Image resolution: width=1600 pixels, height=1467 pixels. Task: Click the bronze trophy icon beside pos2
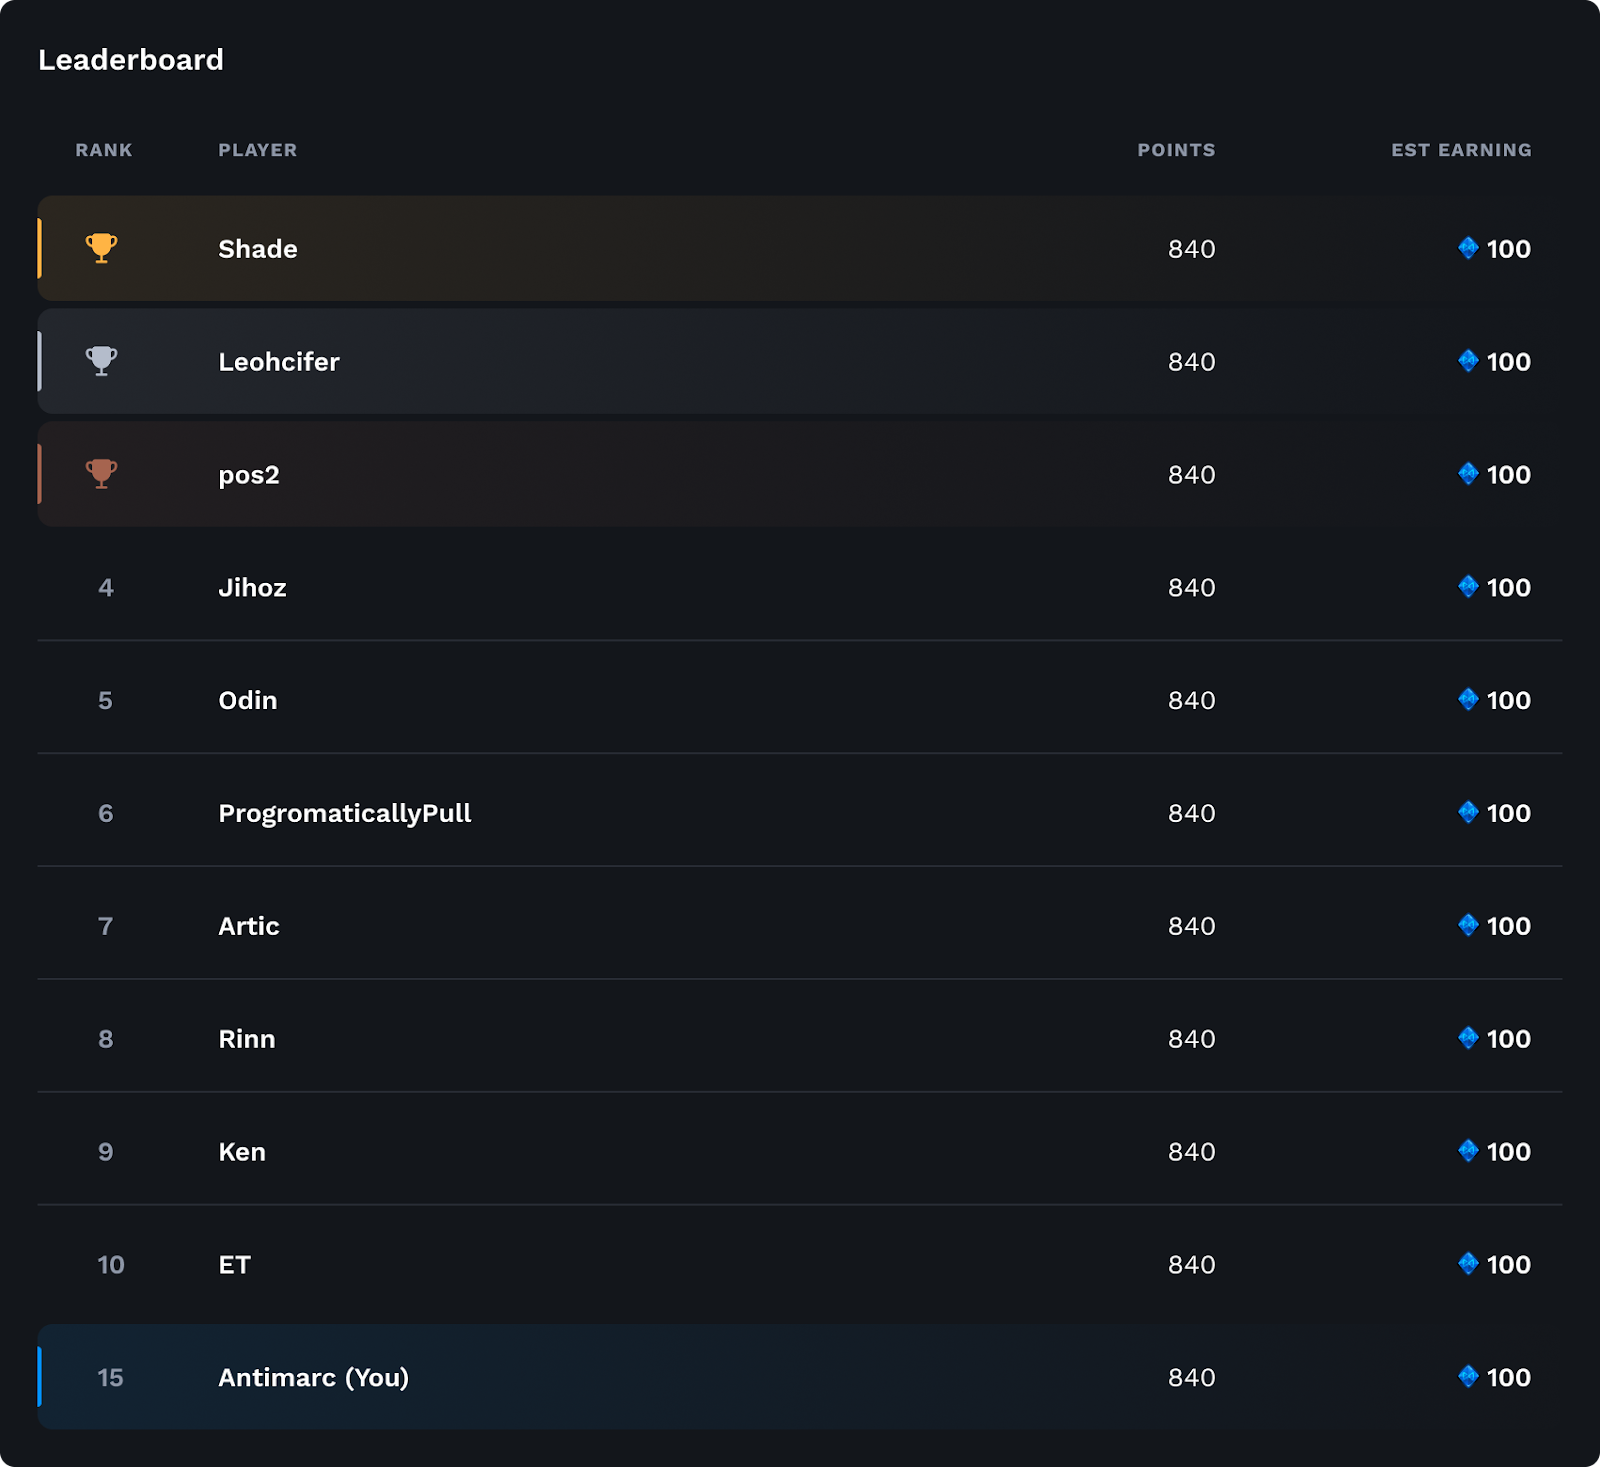click(101, 473)
